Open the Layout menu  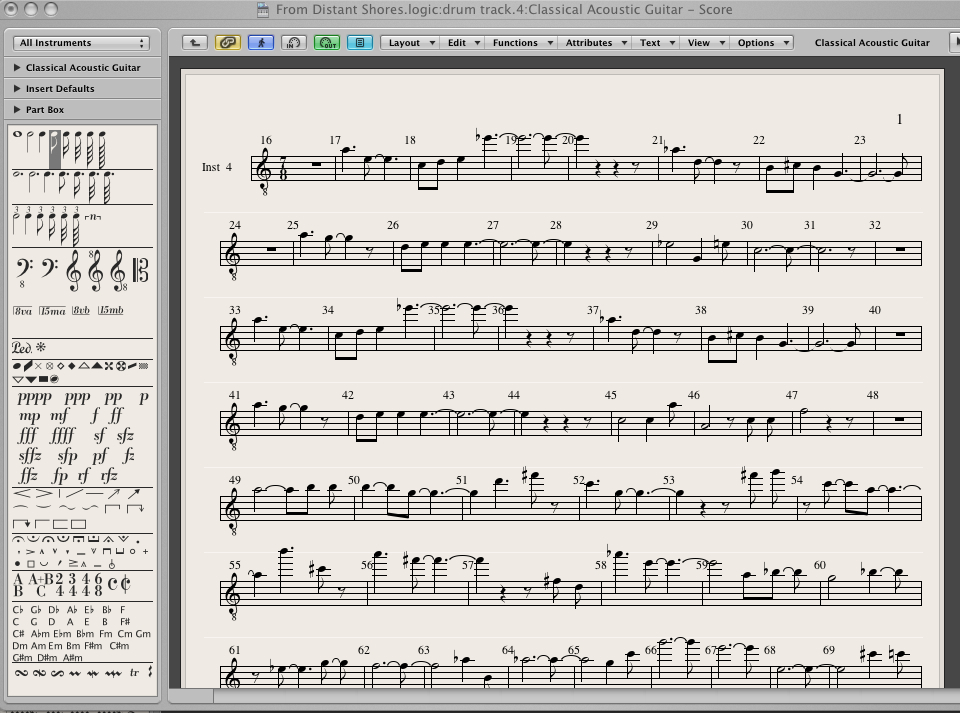pyautogui.click(x=410, y=42)
